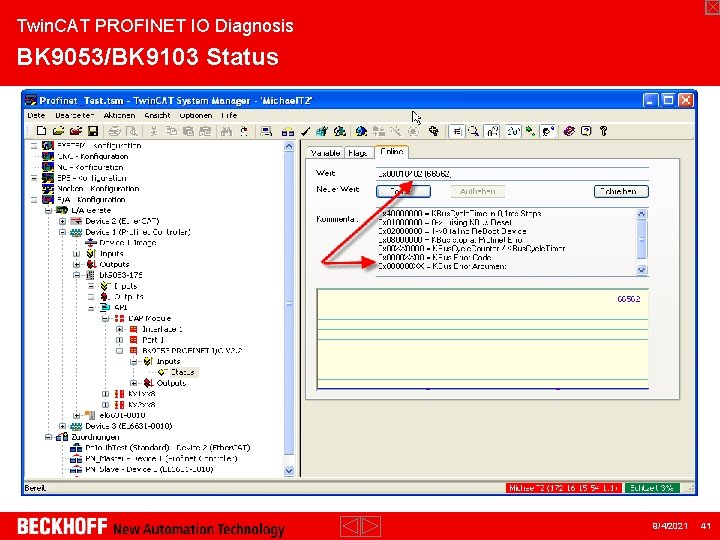Select the Device 1 Image tree node
Screen dimensions: 720x540
point(128,243)
